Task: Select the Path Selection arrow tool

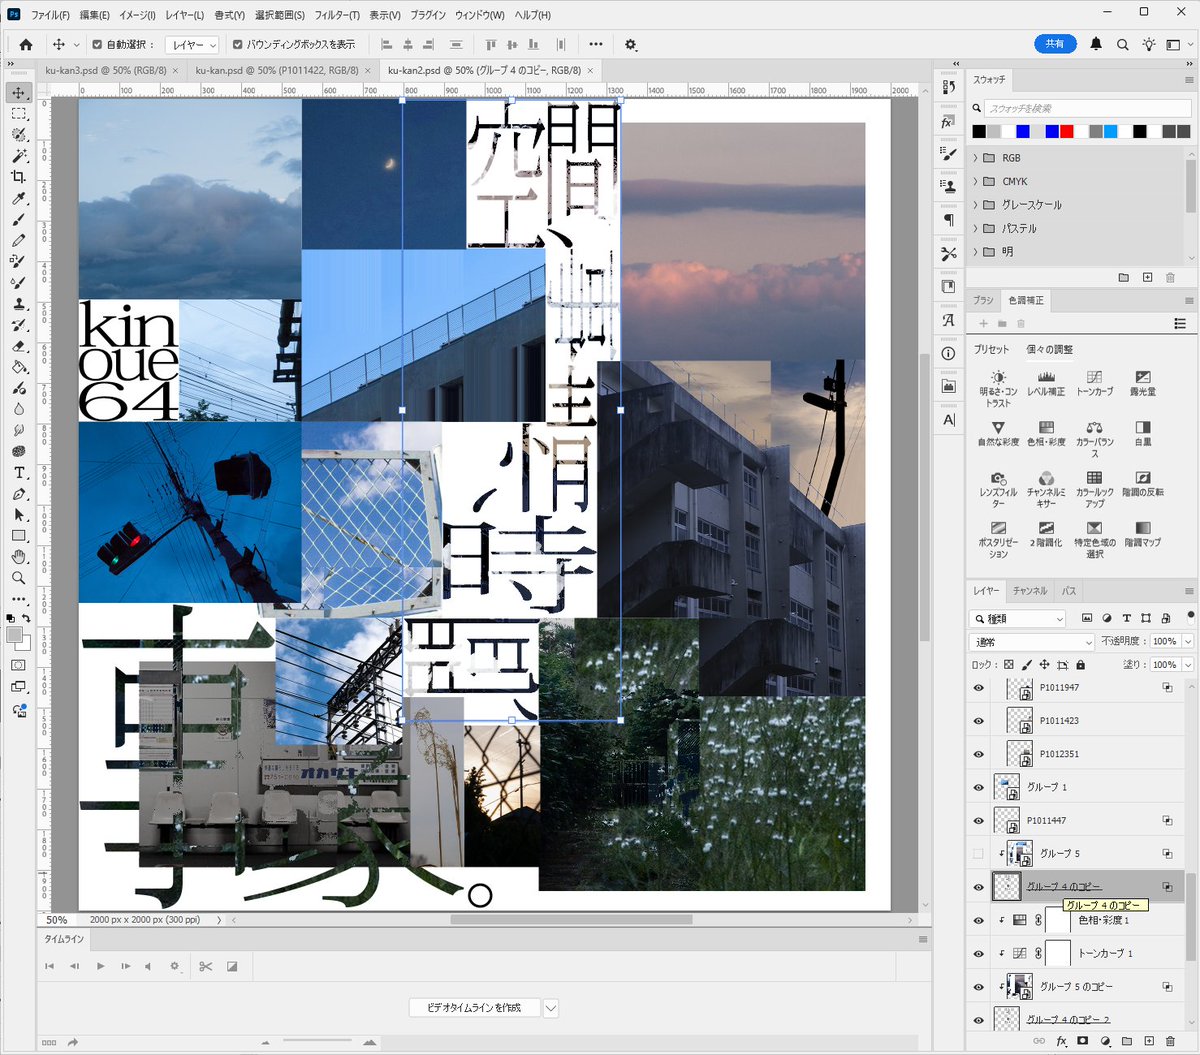Action: pos(18,515)
